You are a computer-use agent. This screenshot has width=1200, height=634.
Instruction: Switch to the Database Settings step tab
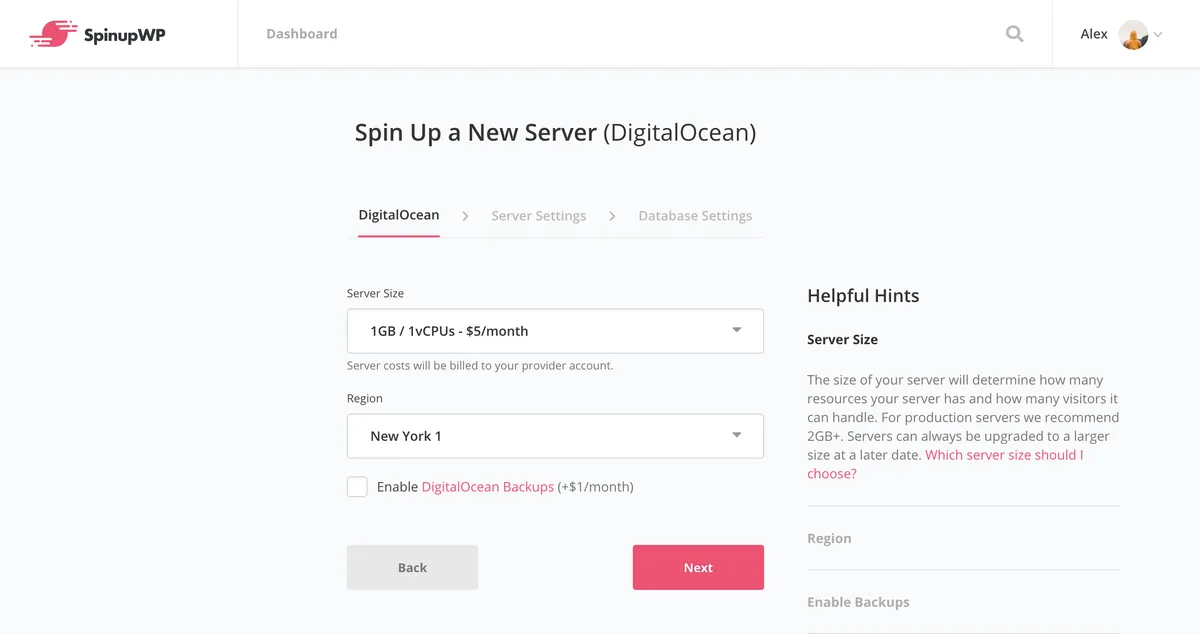tap(695, 216)
